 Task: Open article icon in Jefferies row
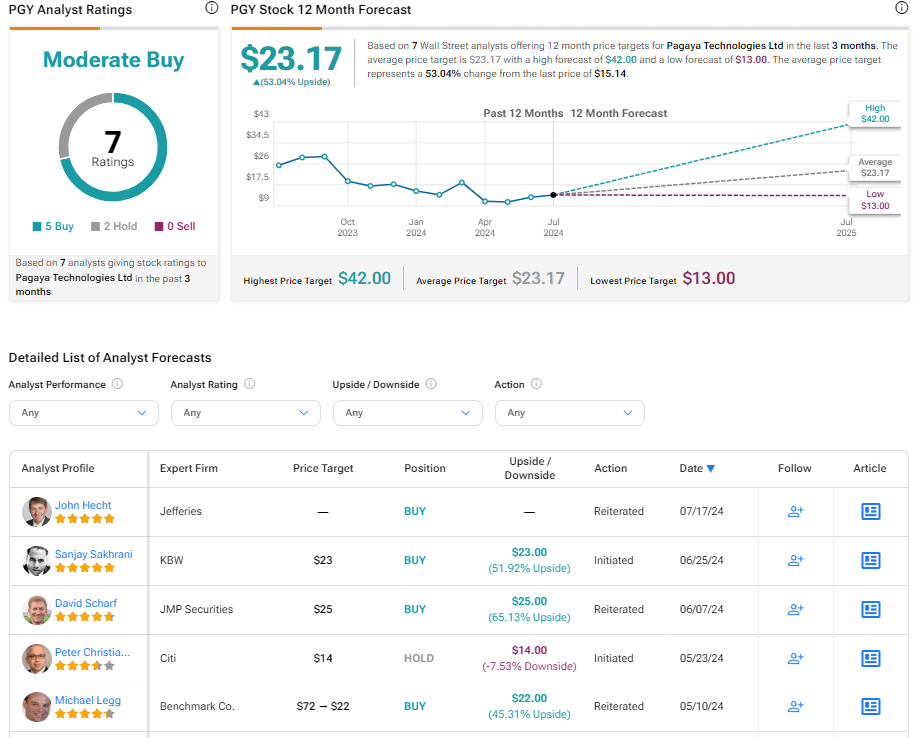point(871,512)
